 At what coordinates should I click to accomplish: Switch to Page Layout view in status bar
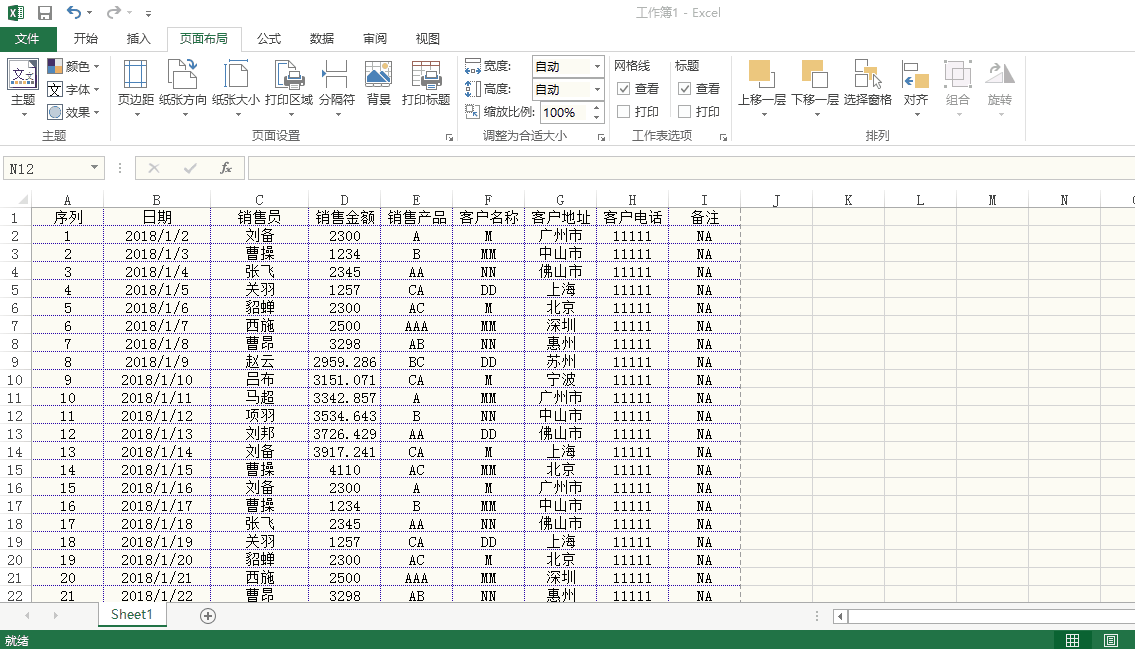point(1110,640)
